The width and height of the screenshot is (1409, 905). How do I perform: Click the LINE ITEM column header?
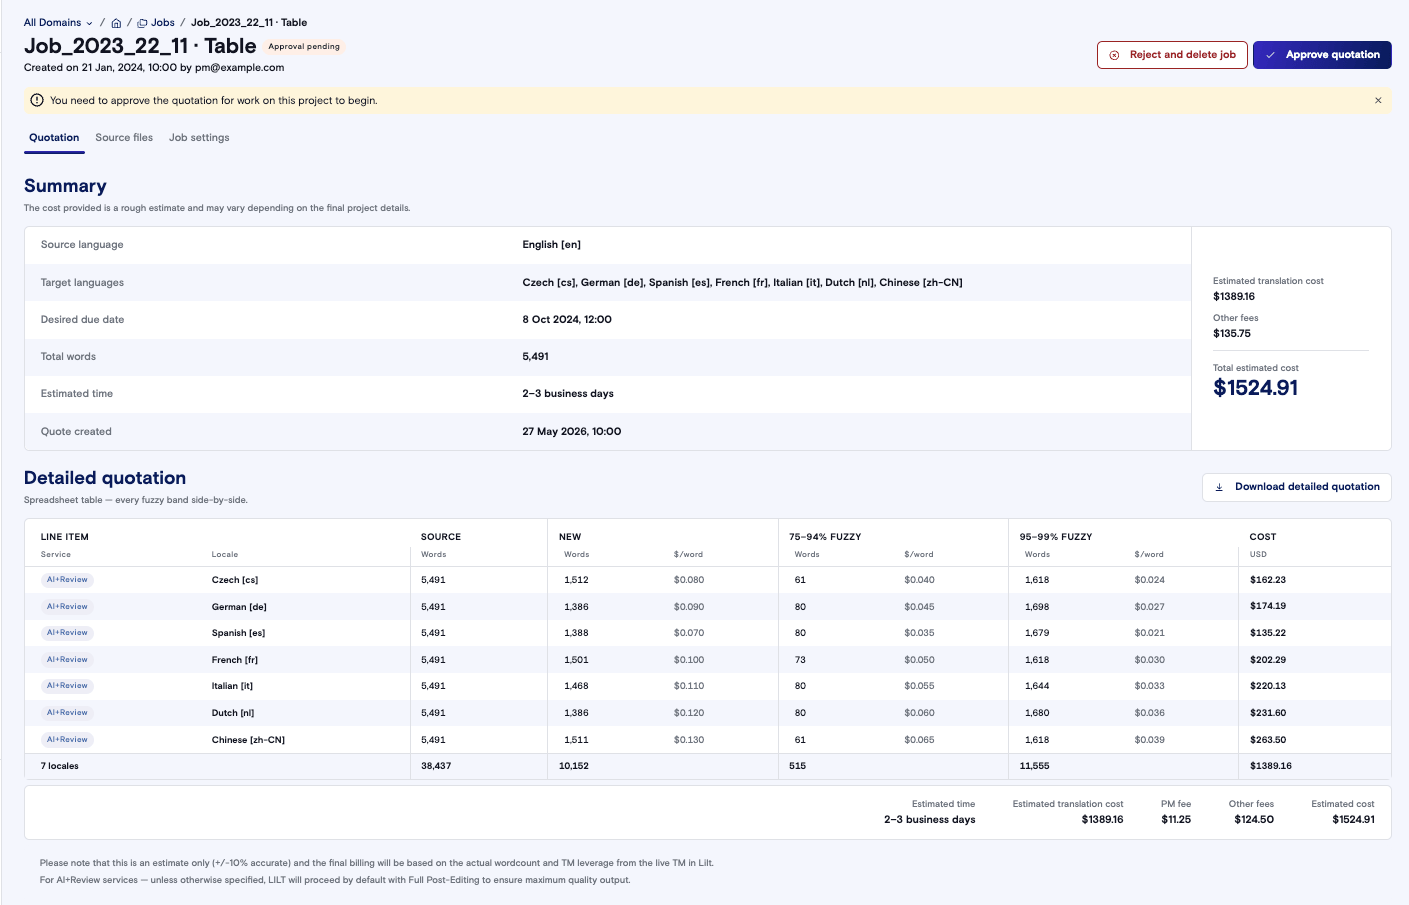pos(65,537)
